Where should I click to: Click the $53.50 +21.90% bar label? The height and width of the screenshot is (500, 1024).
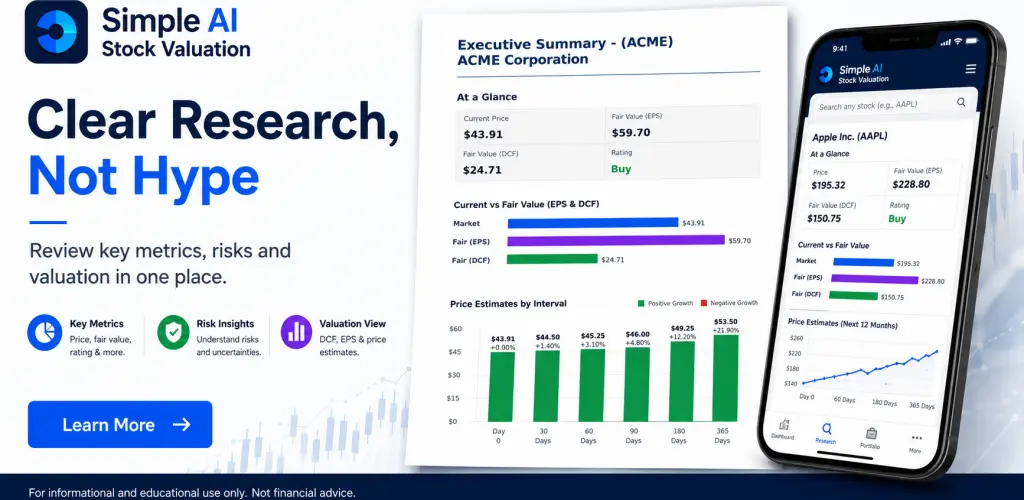point(726,326)
